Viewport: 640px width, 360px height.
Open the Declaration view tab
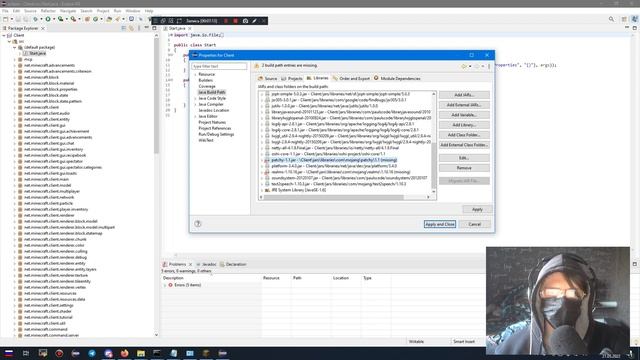point(233,264)
